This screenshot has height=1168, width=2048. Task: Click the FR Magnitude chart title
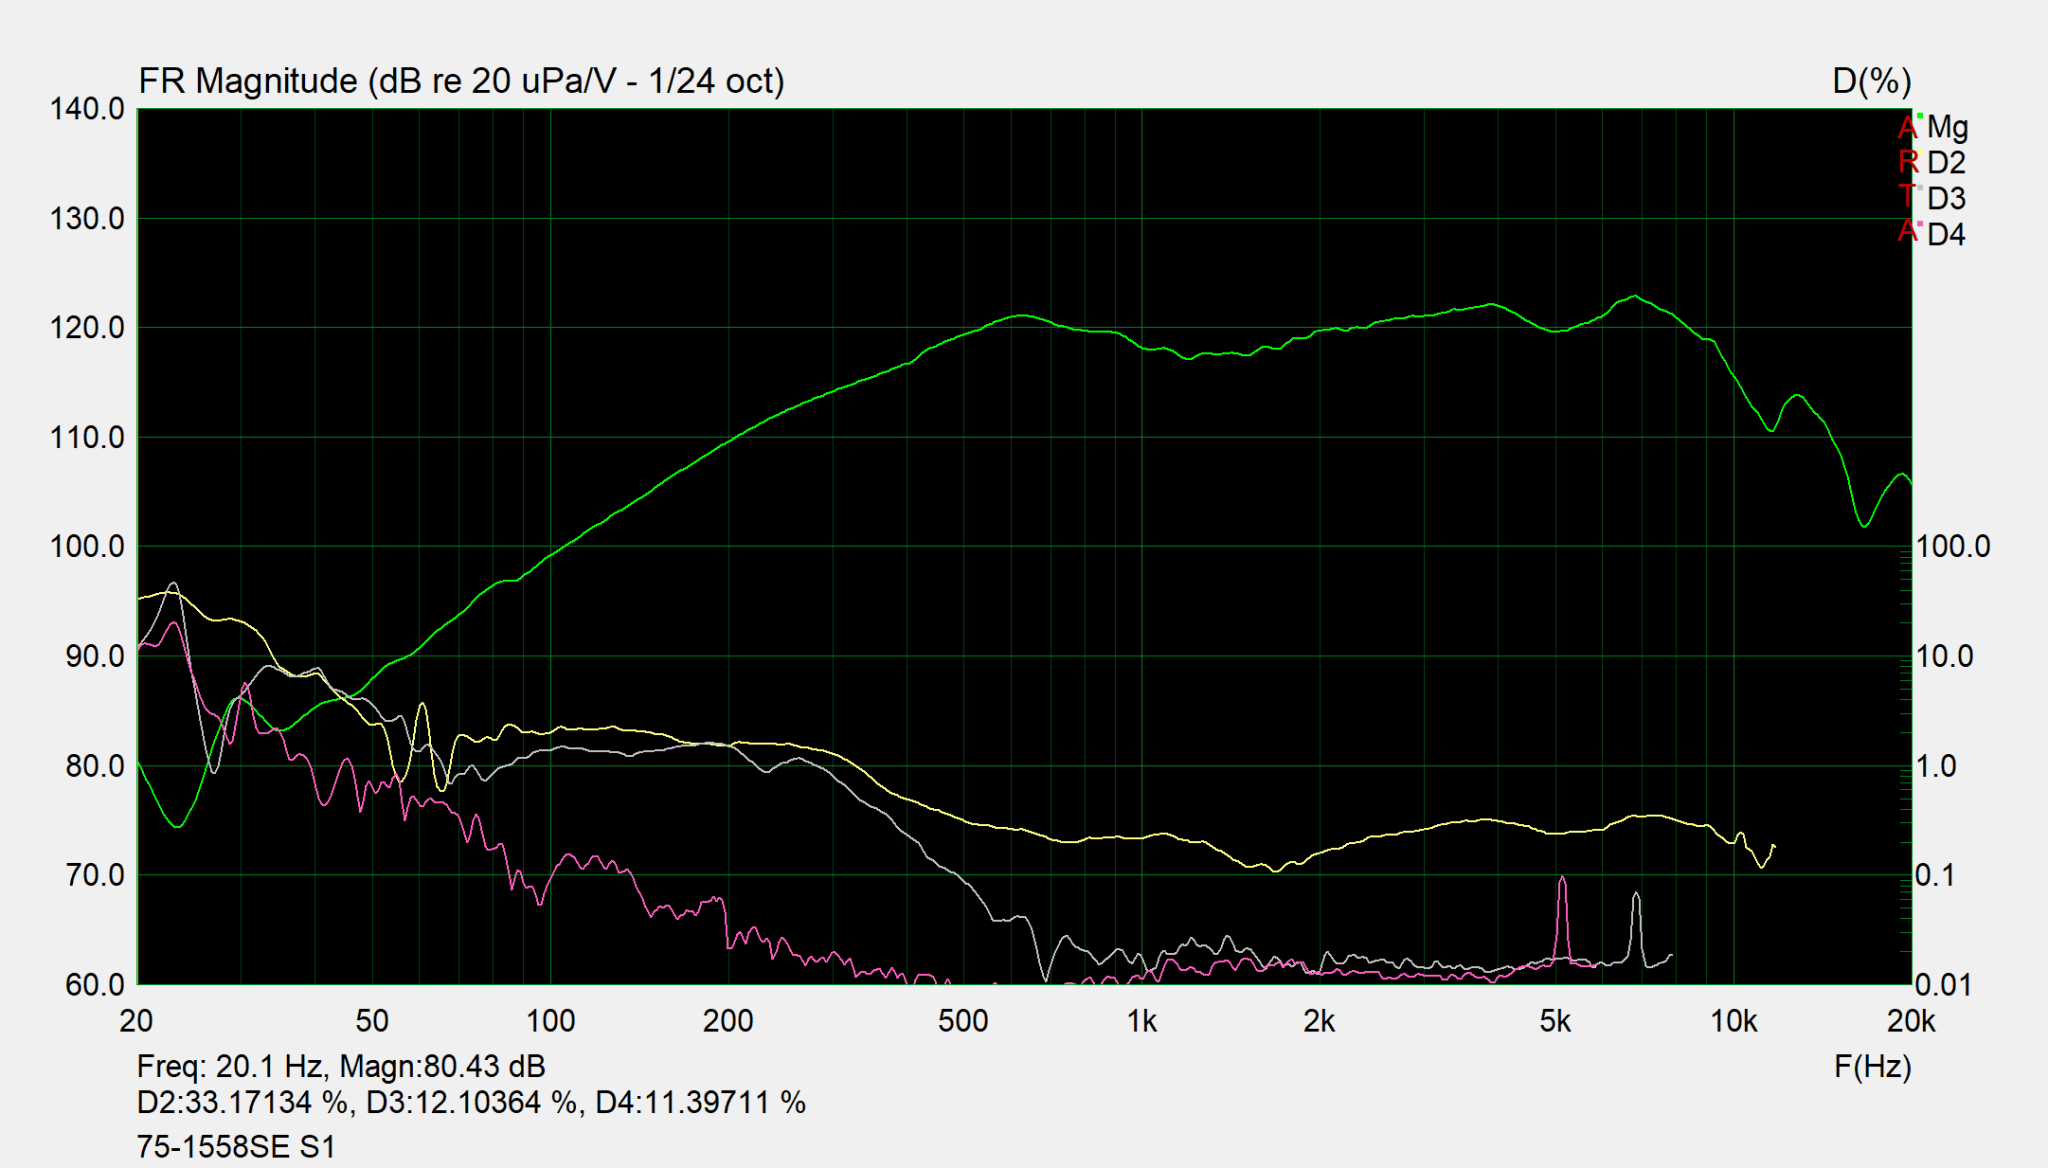pyautogui.click(x=461, y=80)
